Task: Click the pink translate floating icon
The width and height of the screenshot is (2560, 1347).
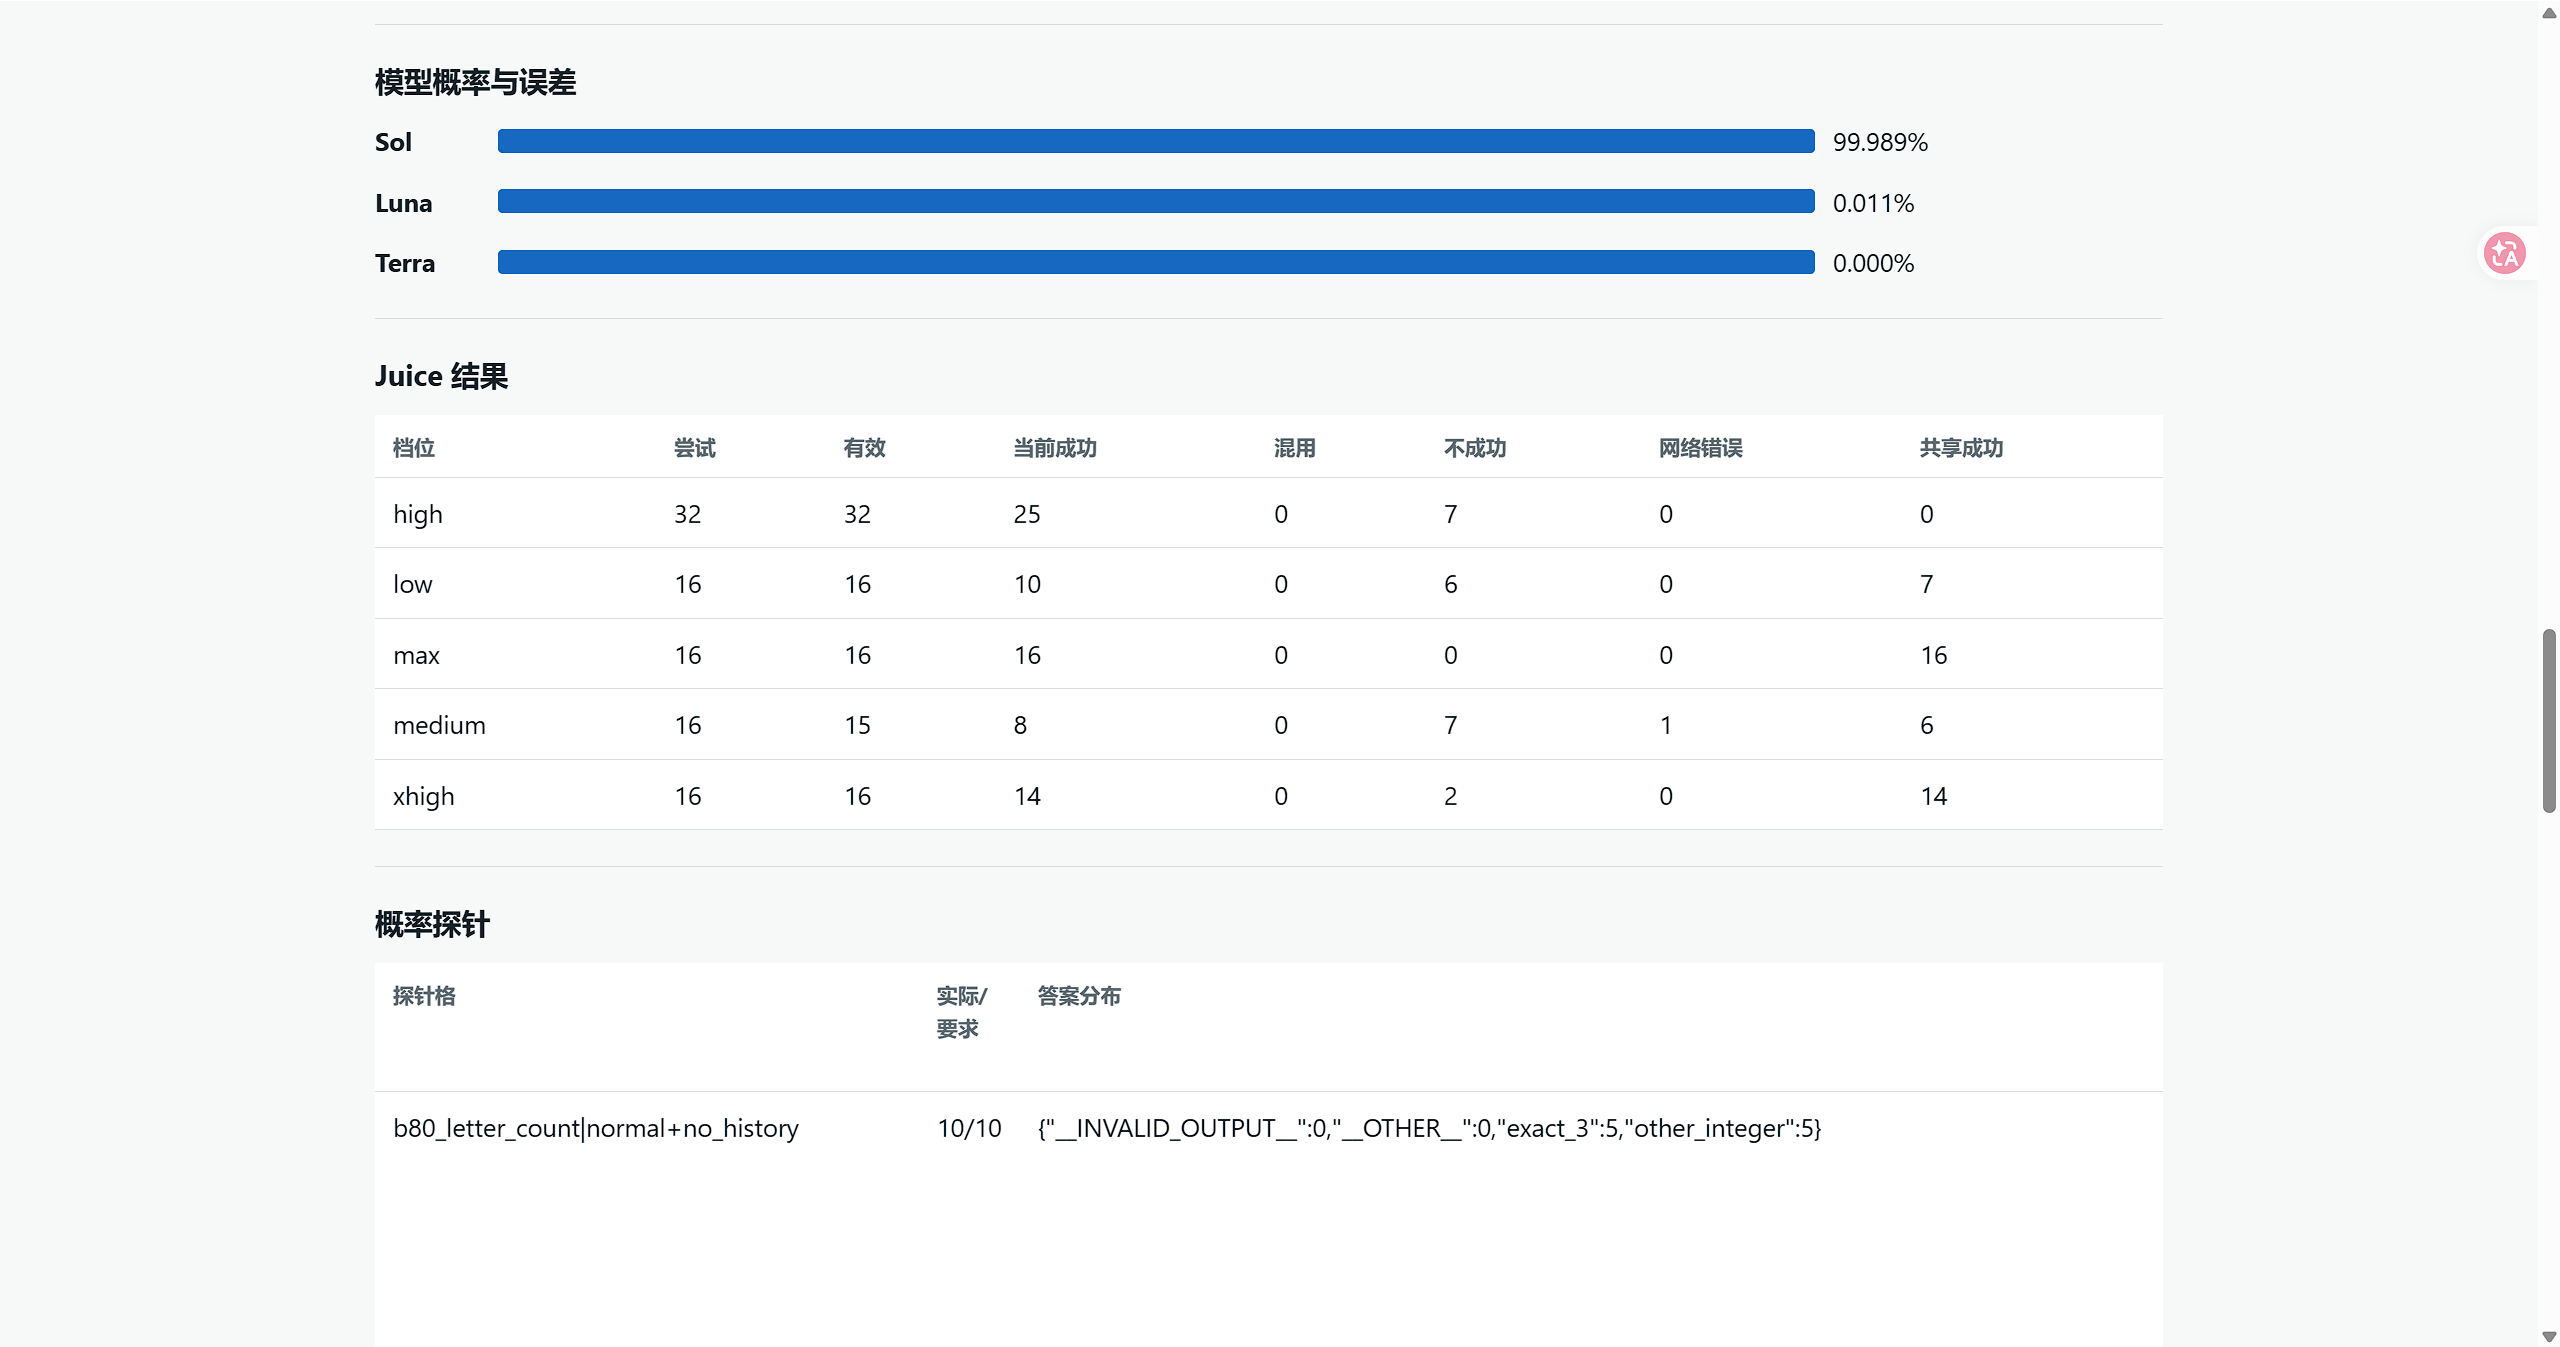Action: tap(2505, 253)
